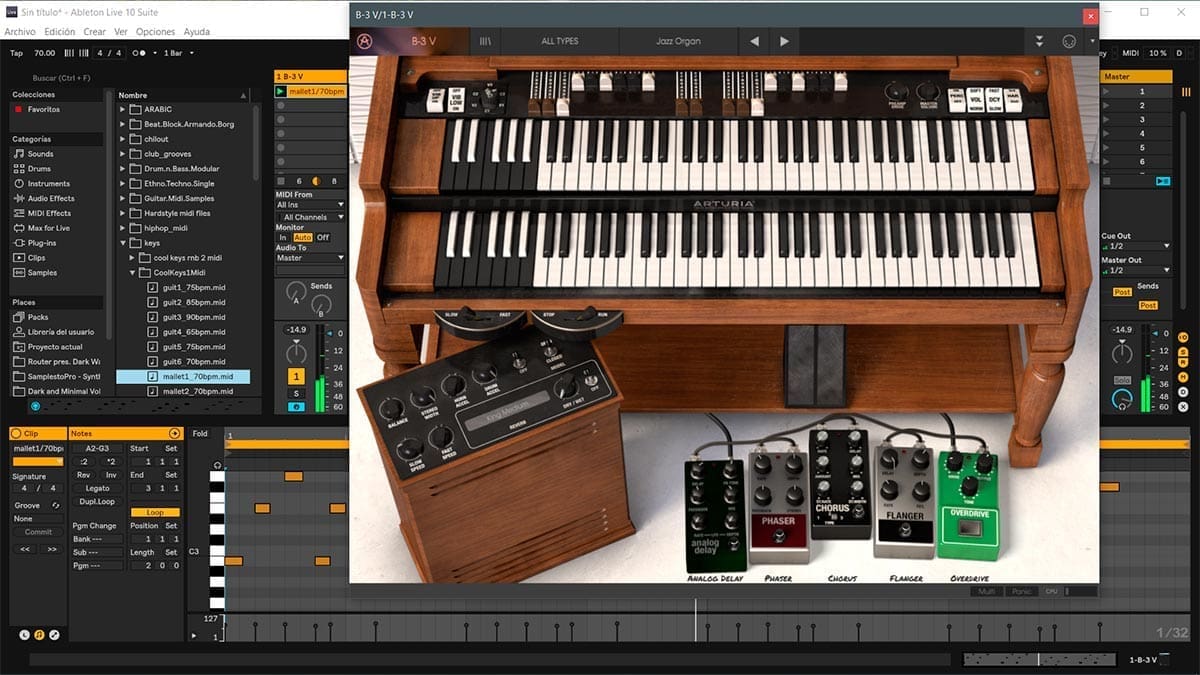Image resolution: width=1200 pixels, height=675 pixels.
Task: Click the Rev button
Action: point(84,475)
